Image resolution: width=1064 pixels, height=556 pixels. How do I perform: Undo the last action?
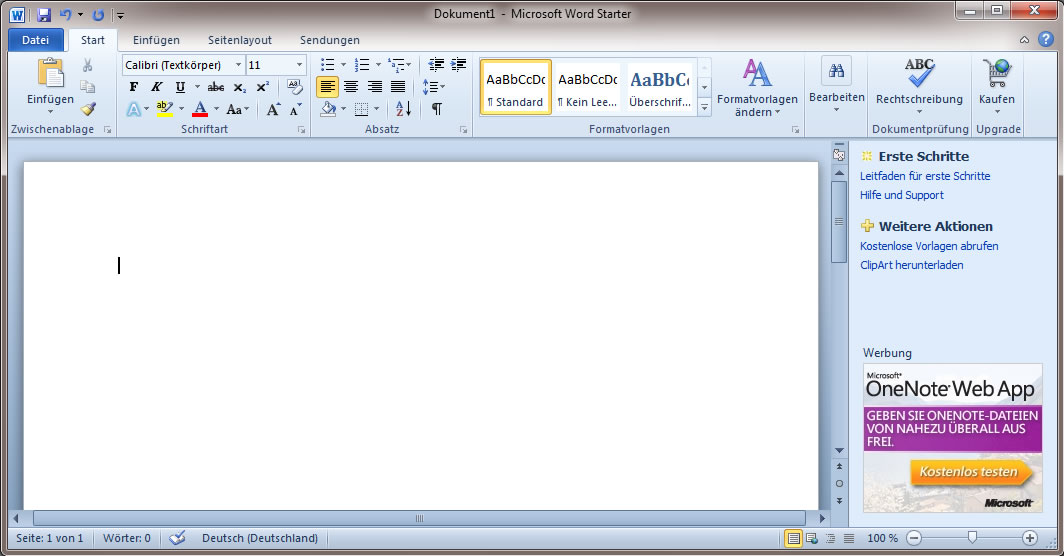click(x=66, y=14)
